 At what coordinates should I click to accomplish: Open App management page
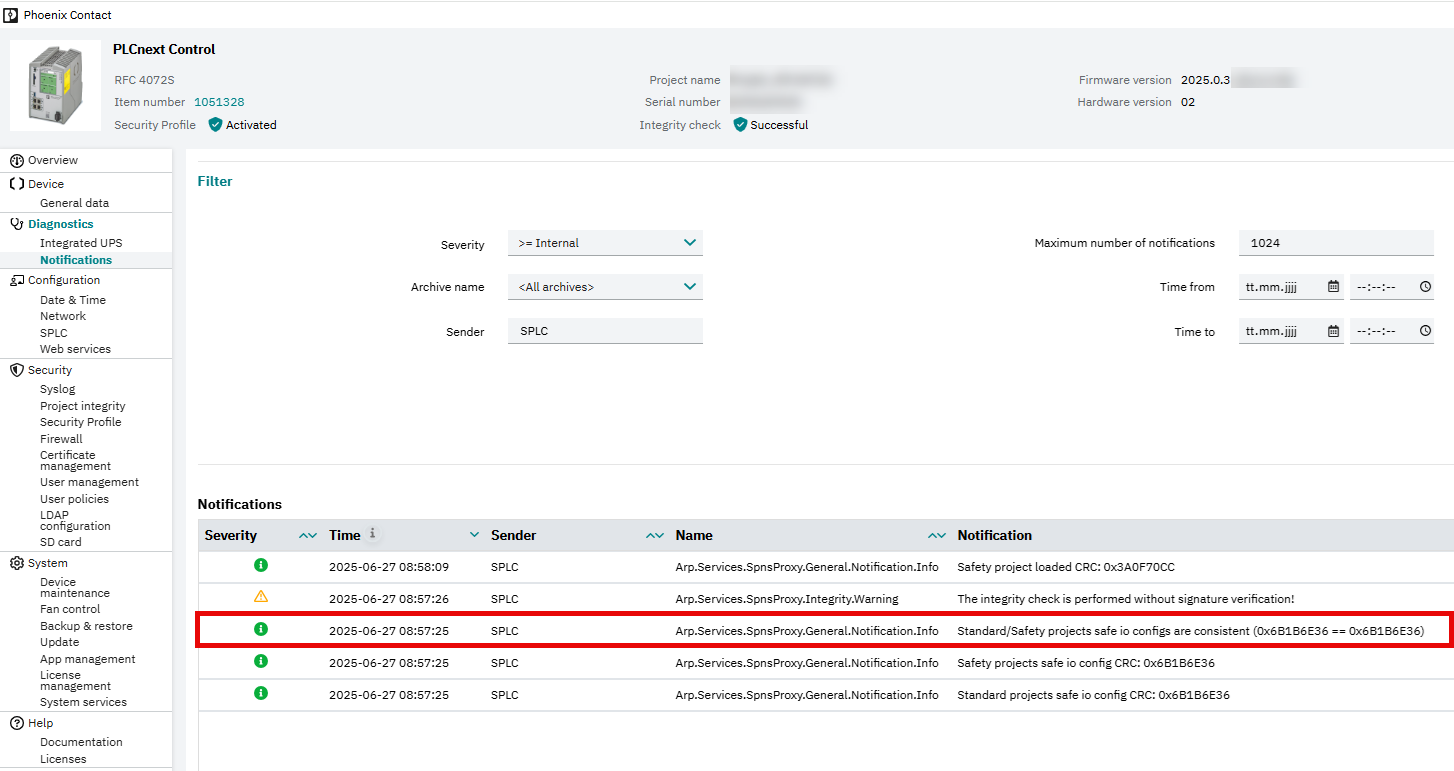click(87, 659)
